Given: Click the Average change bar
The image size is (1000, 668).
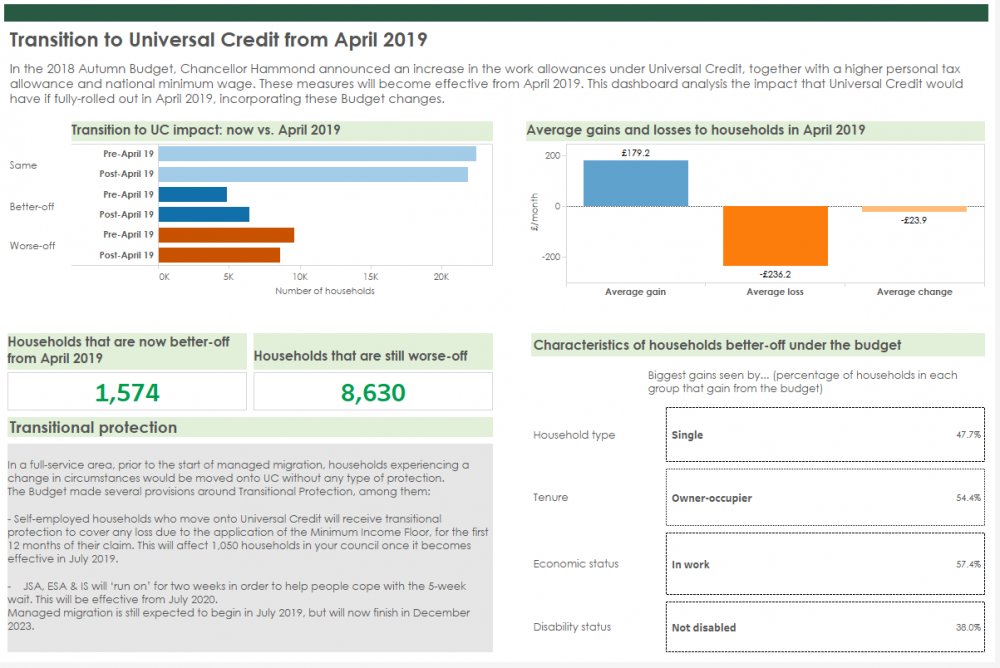Looking at the screenshot, I should pos(915,209).
